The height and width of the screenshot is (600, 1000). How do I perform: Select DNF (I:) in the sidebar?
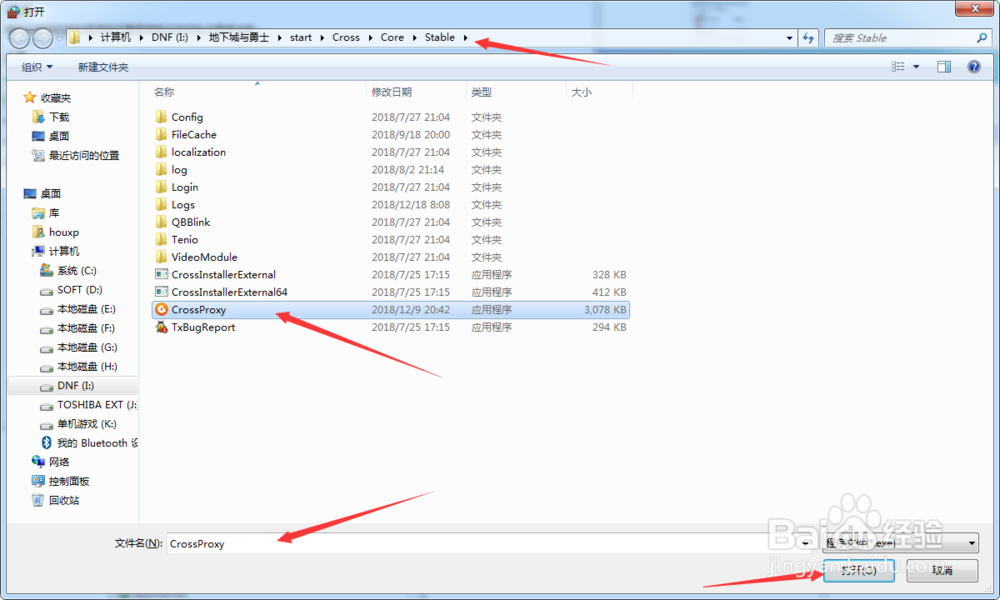[75, 386]
